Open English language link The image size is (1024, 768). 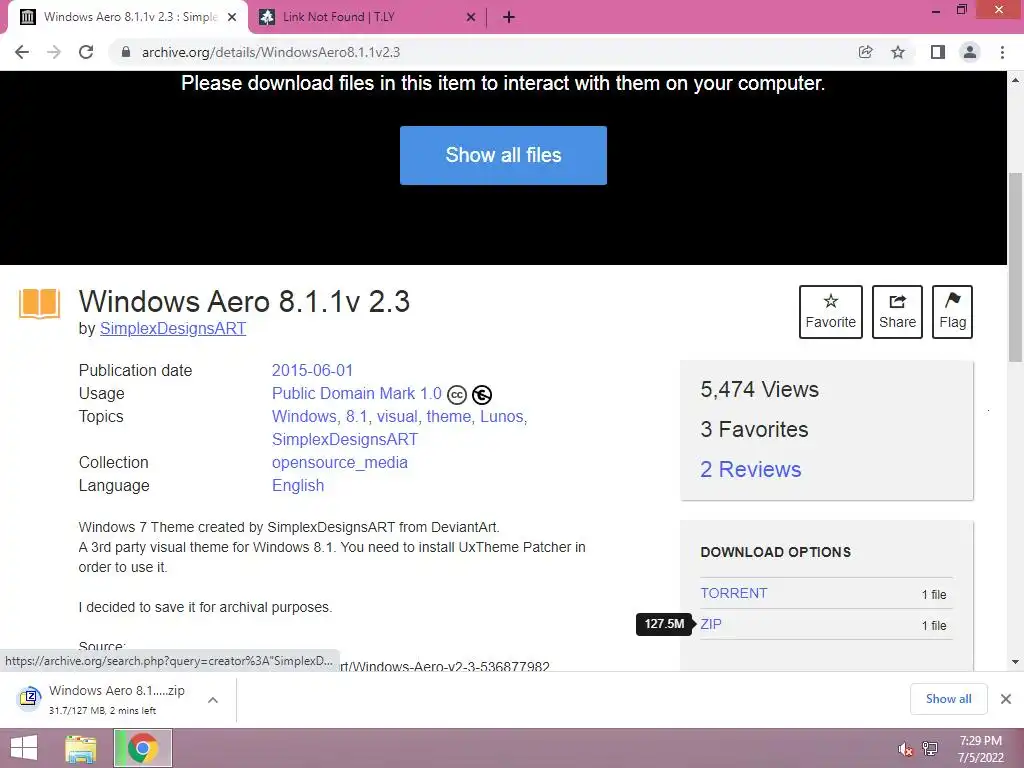pyautogui.click(x=298, y=485)
